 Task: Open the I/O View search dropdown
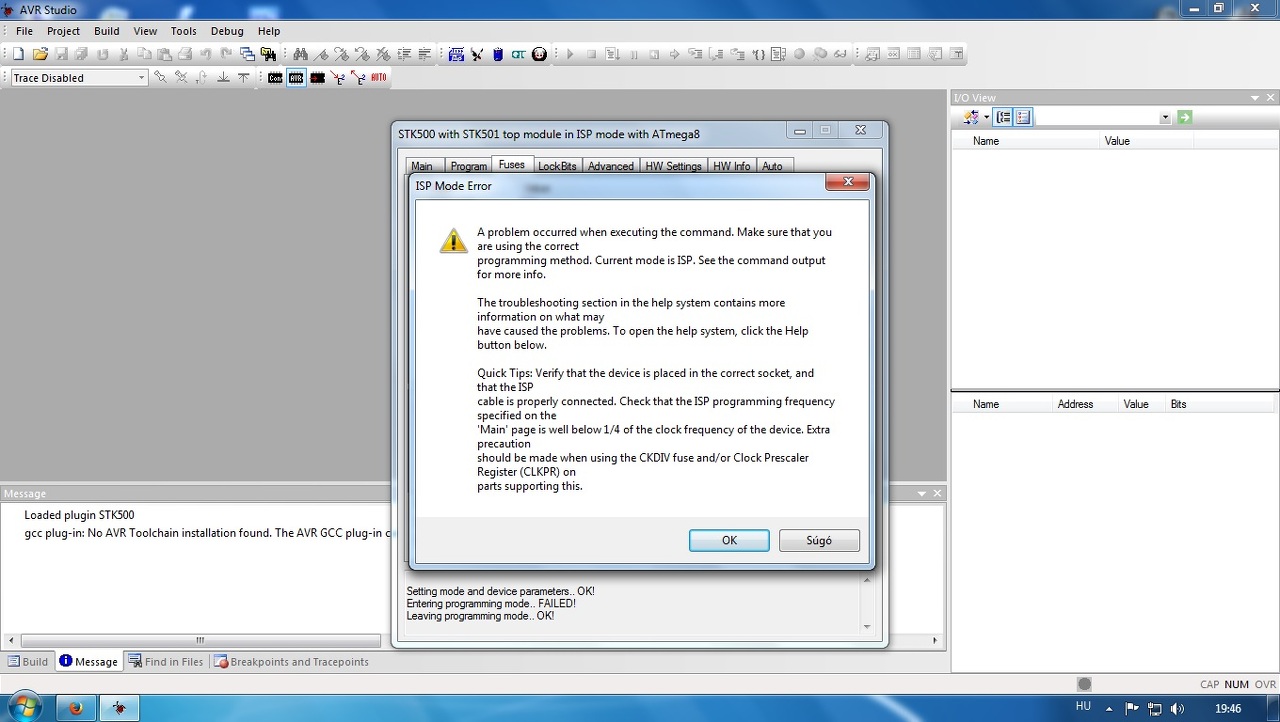click(x=1165, y=118)
